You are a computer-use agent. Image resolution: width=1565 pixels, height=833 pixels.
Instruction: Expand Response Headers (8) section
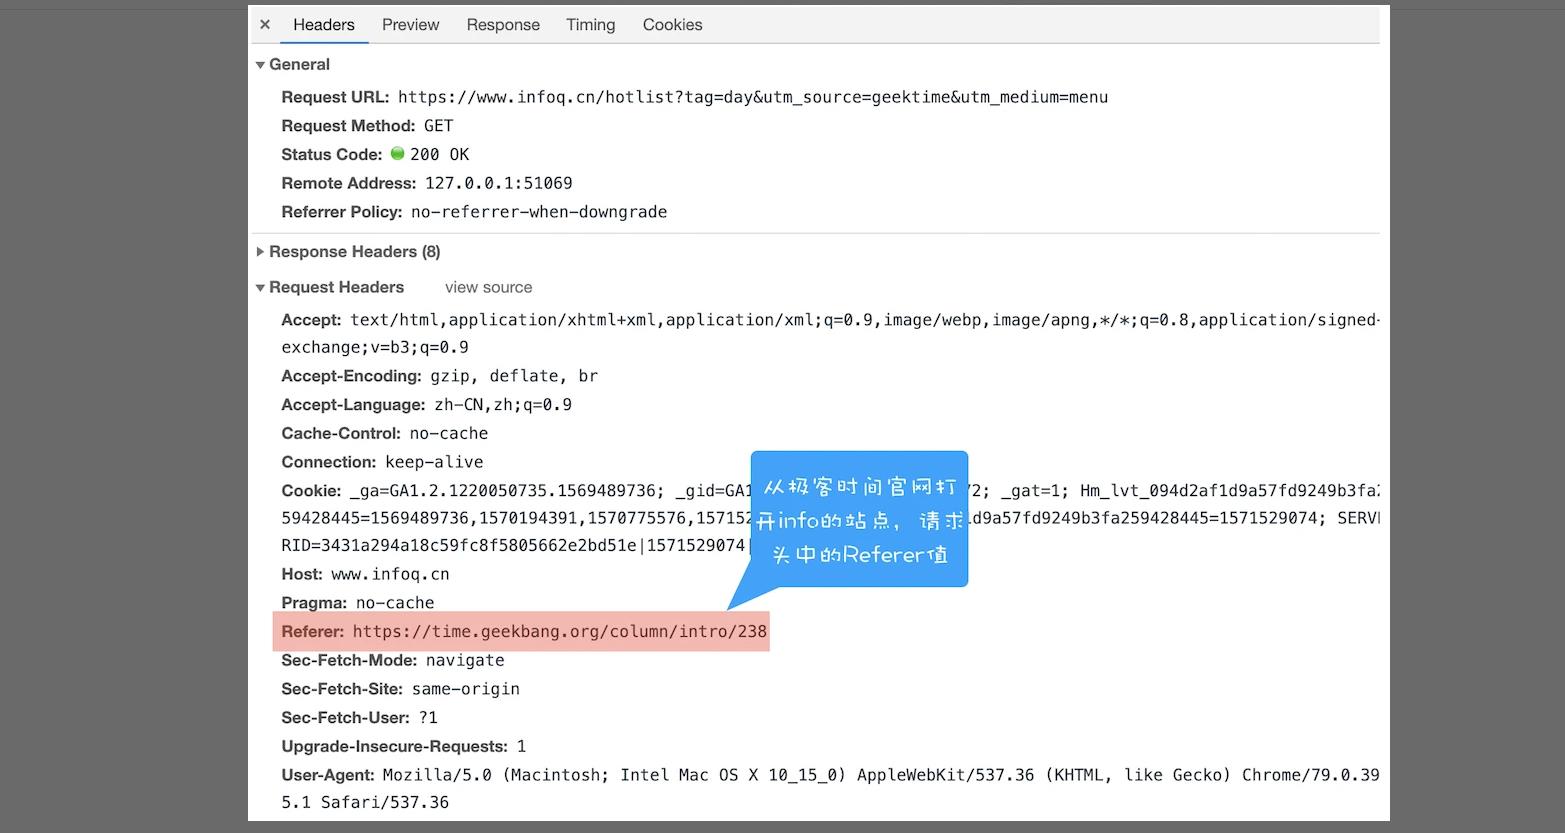tap(261, 252)
